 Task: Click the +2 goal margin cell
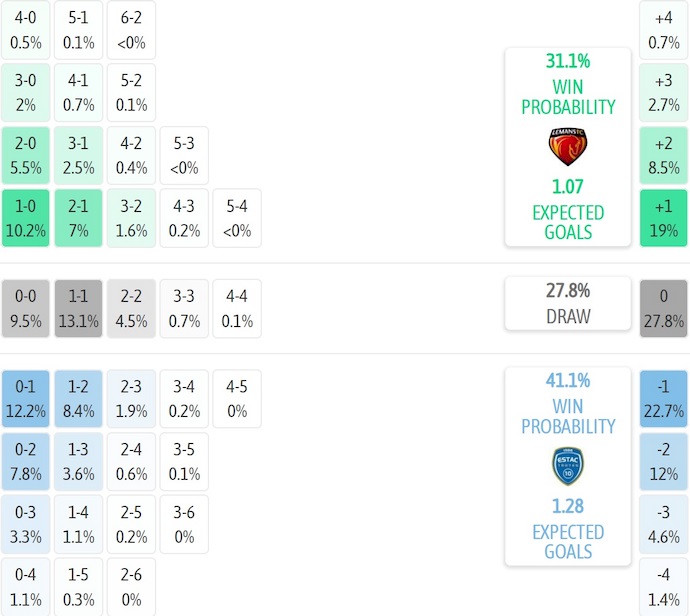664,156
